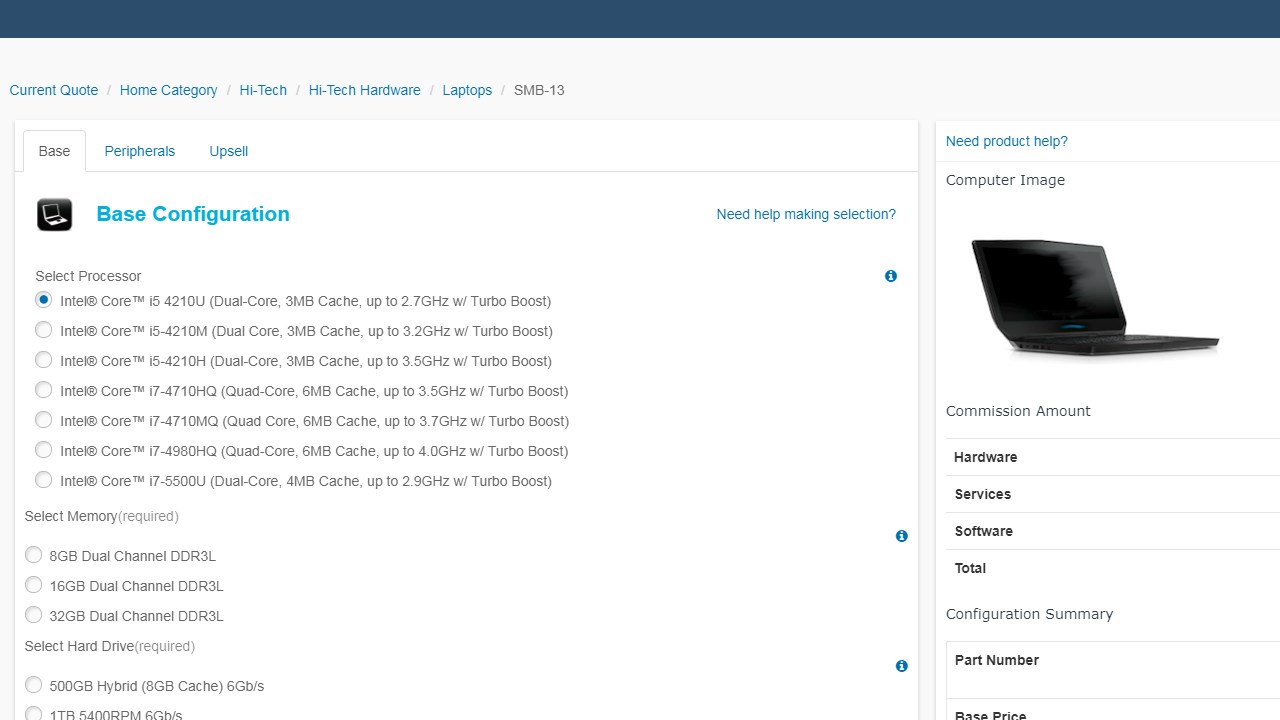The image size is (1280, 720).
Task: Click the SMB-13 breadcrumb text
Action: pyautogui.click(x=539, y=90)
